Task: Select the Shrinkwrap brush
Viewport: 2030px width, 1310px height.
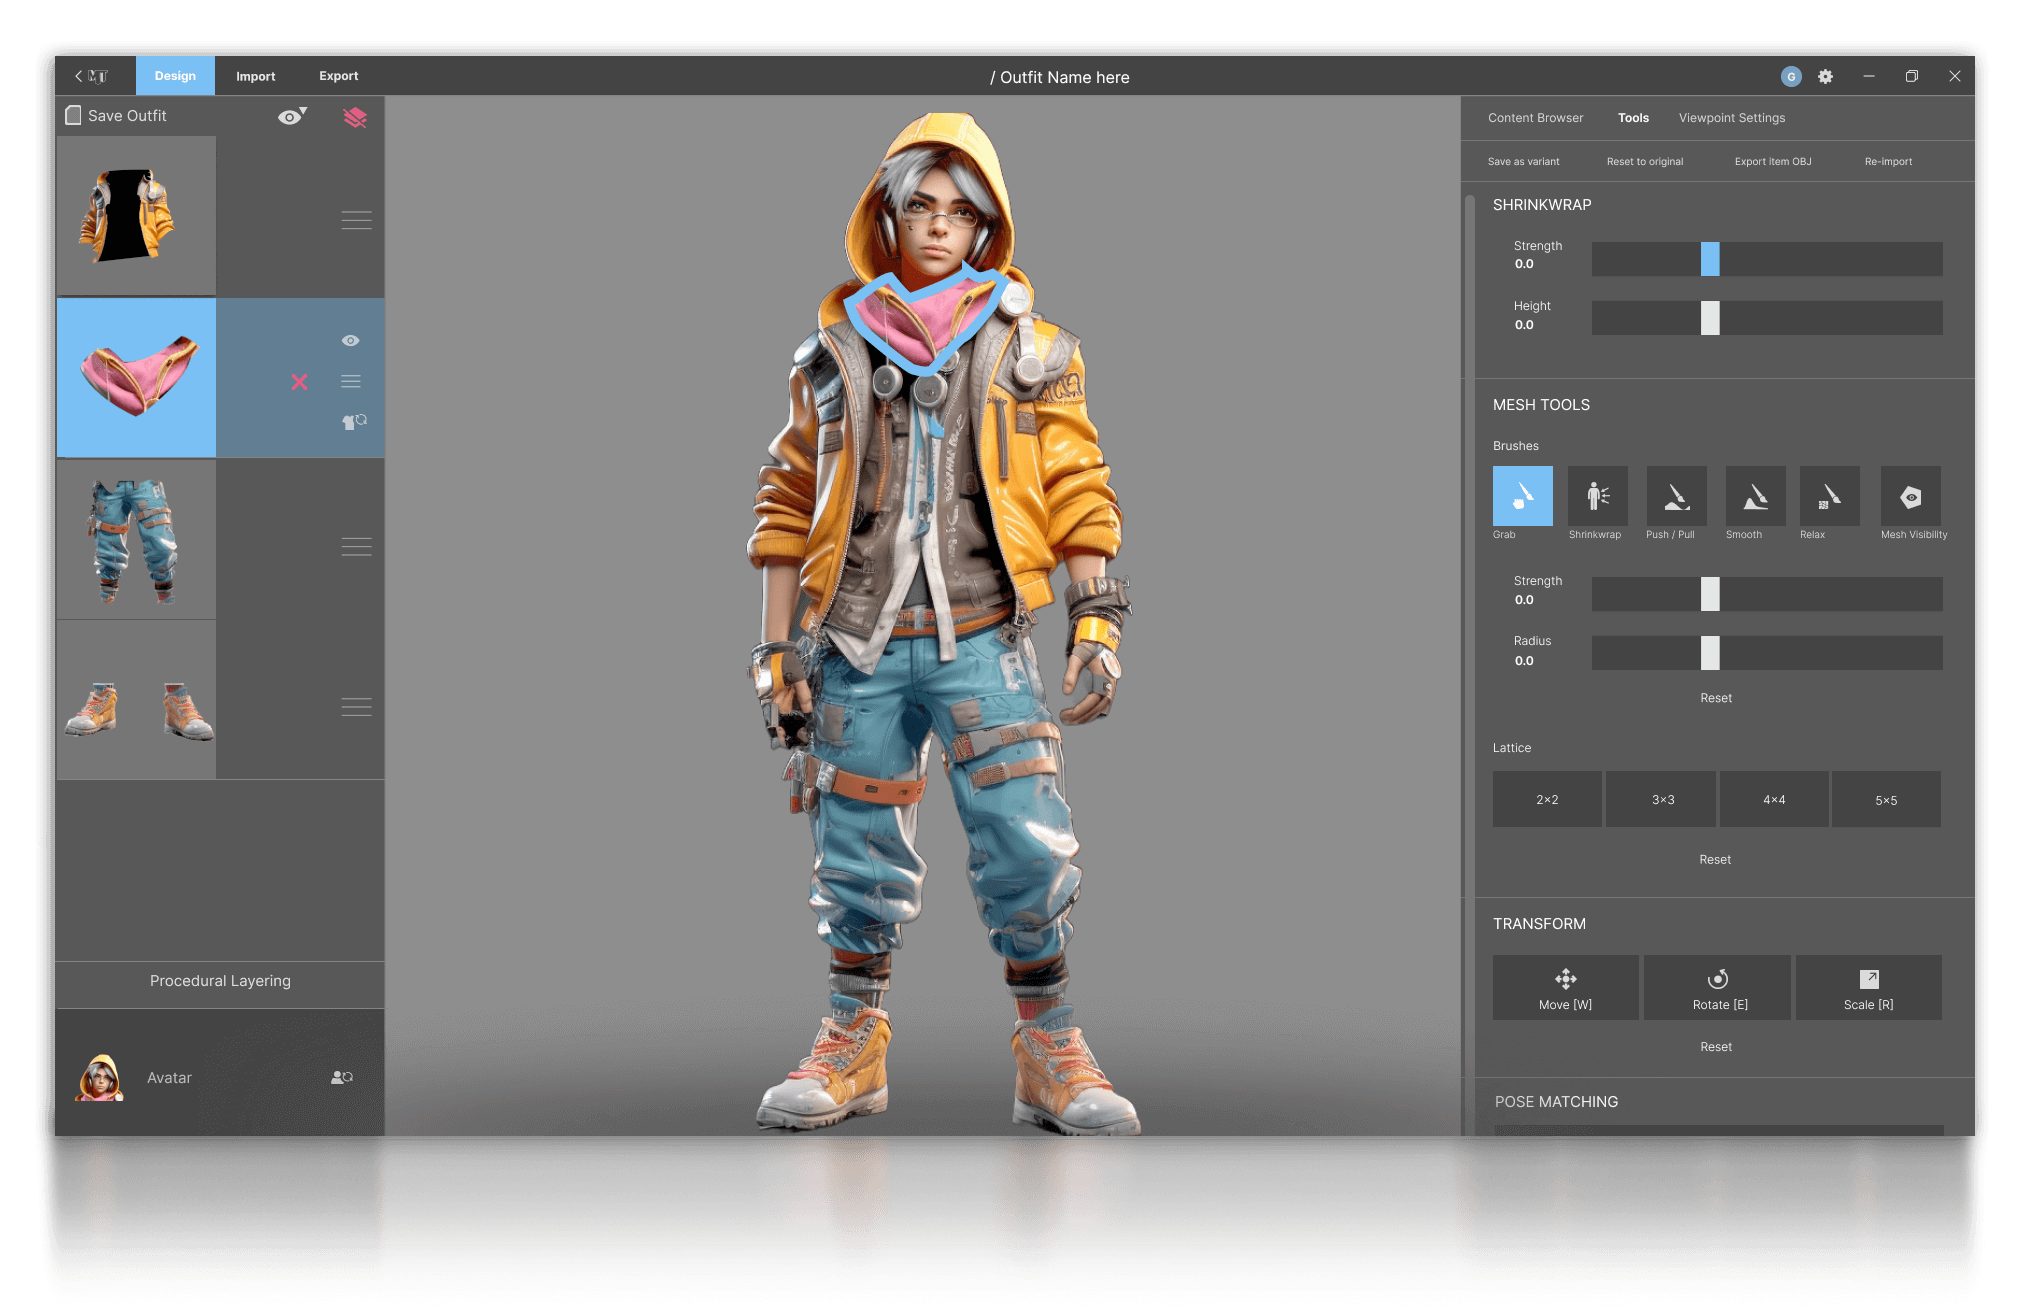Action: tap(1596, 496)
